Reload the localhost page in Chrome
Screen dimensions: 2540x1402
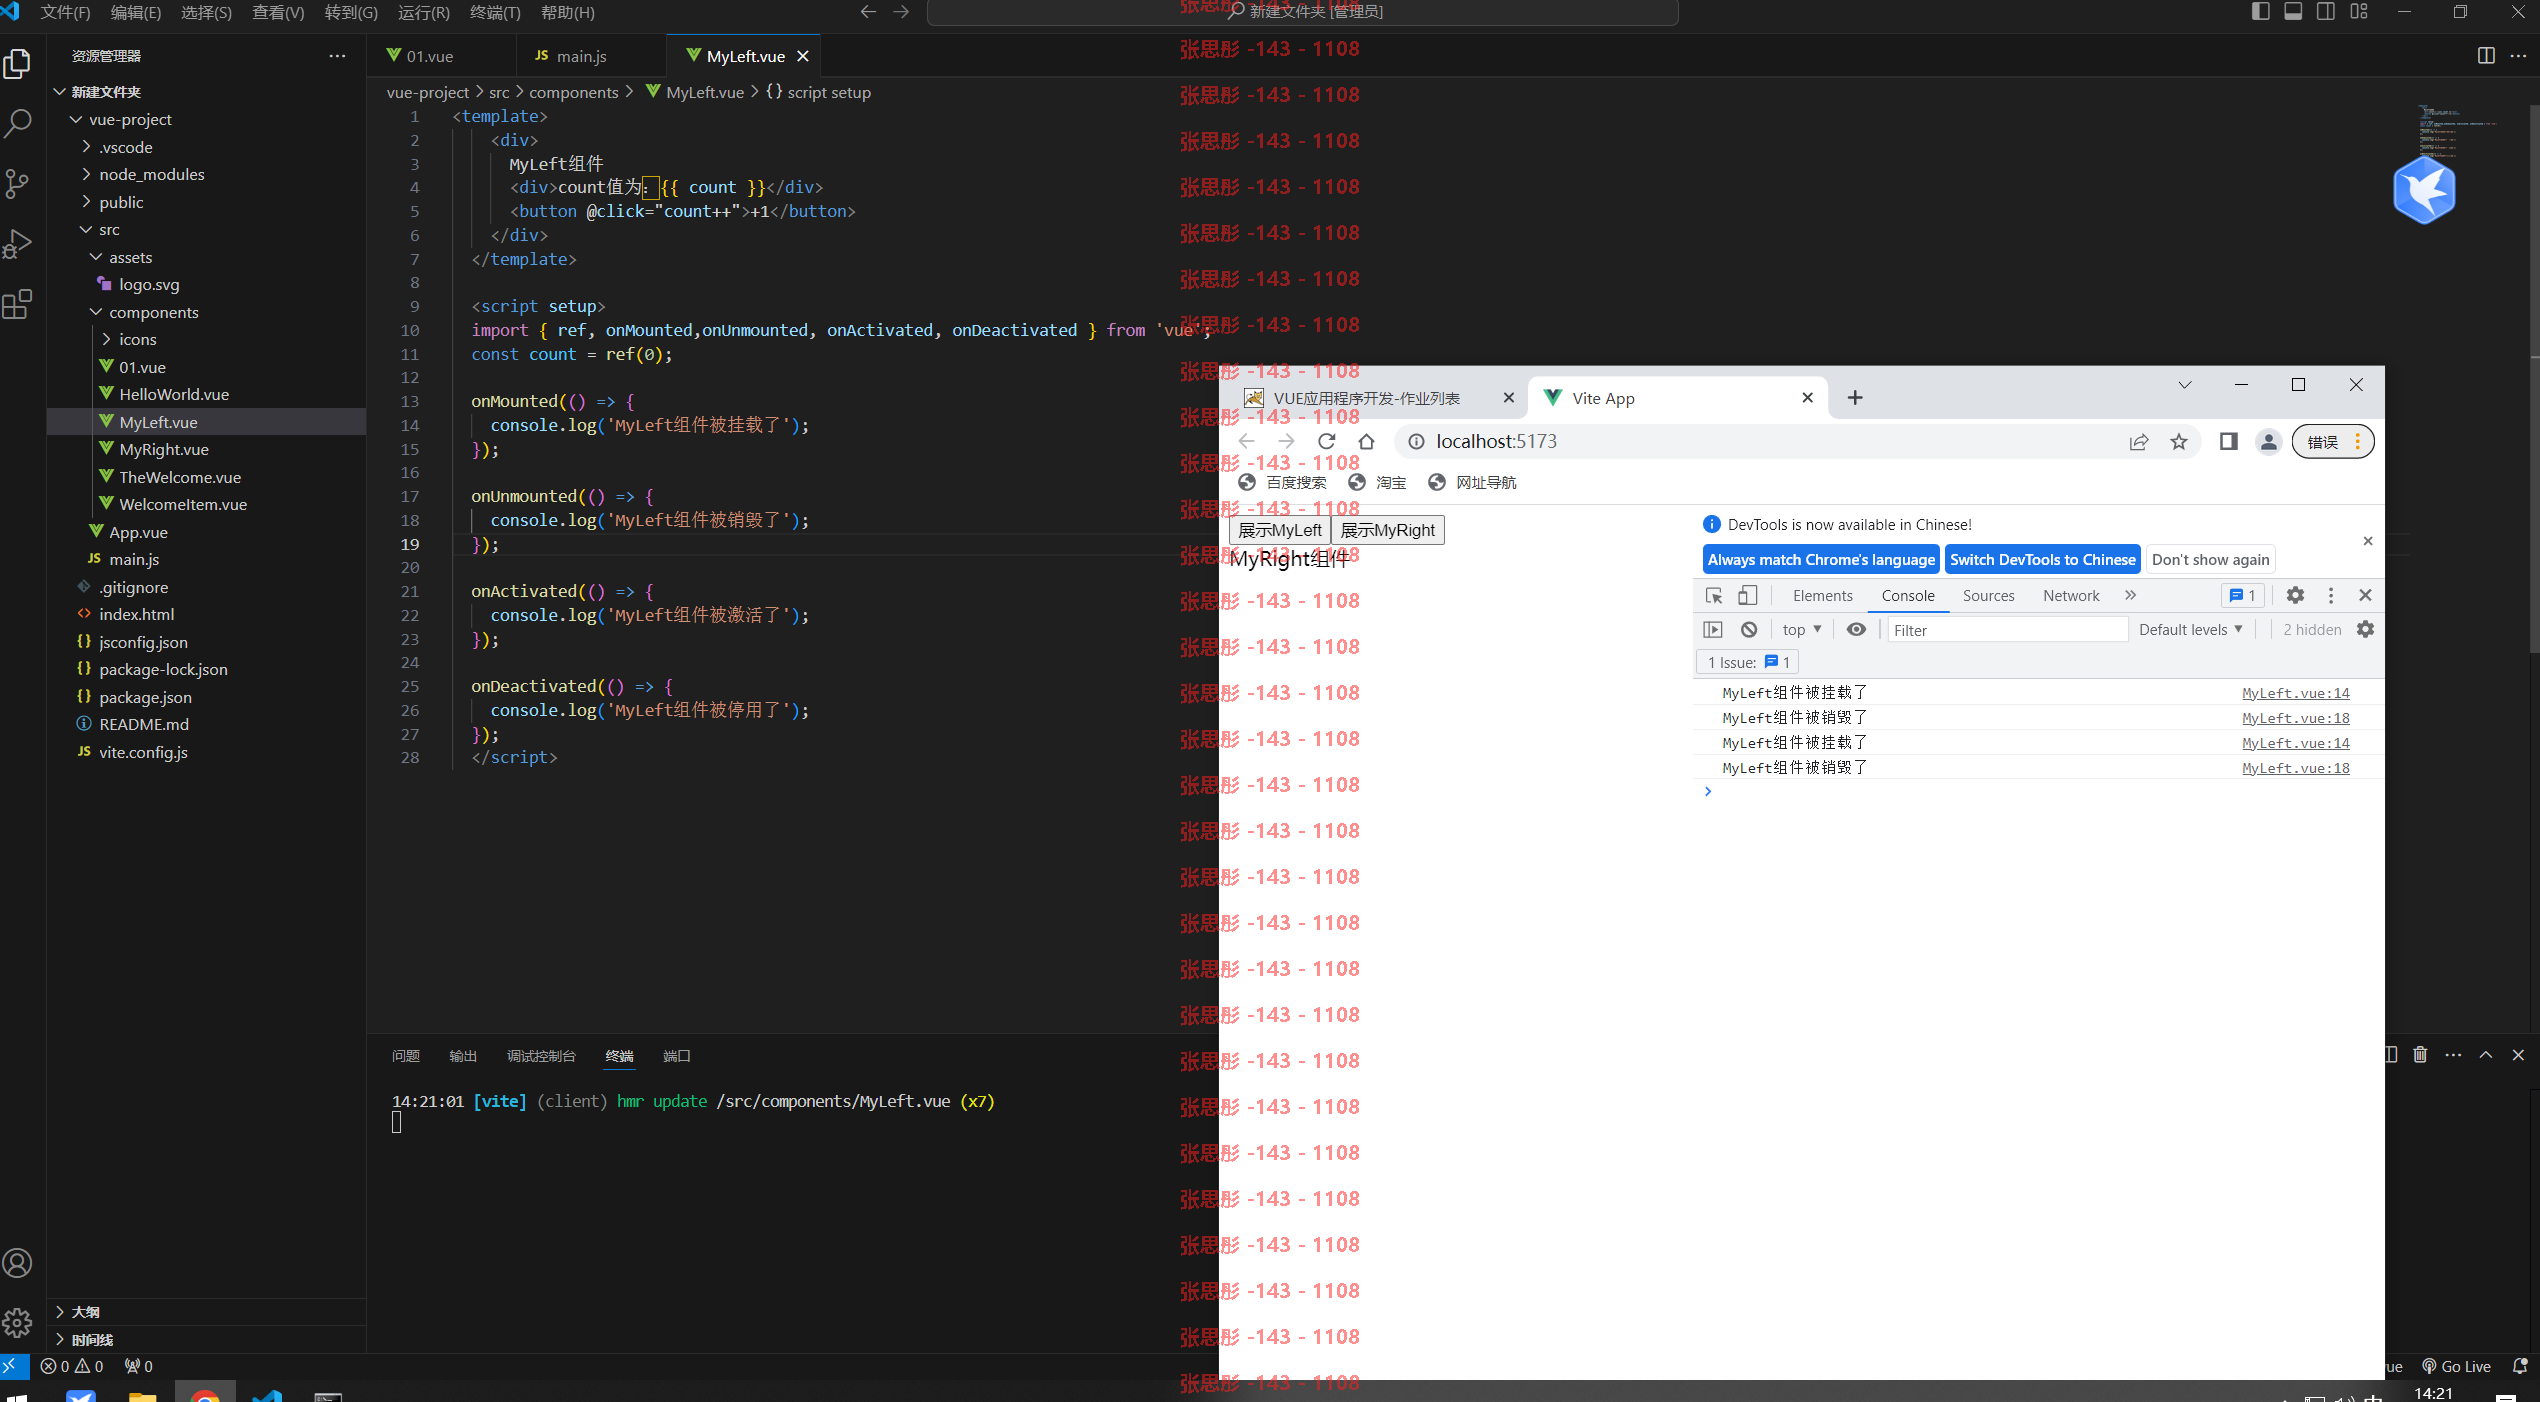tap(1327, 442)
